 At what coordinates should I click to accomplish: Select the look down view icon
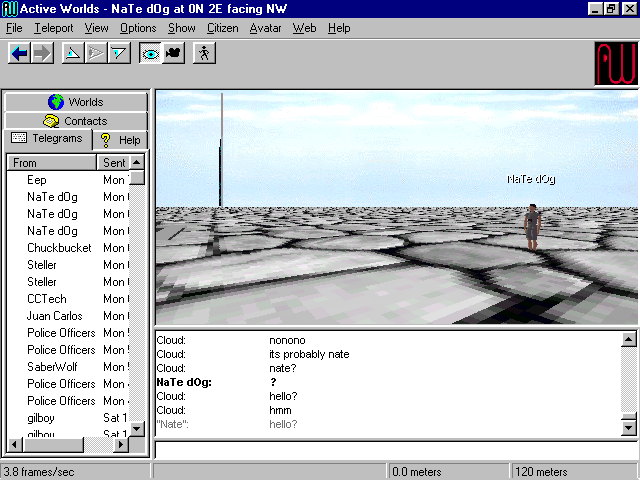(119, 53)
